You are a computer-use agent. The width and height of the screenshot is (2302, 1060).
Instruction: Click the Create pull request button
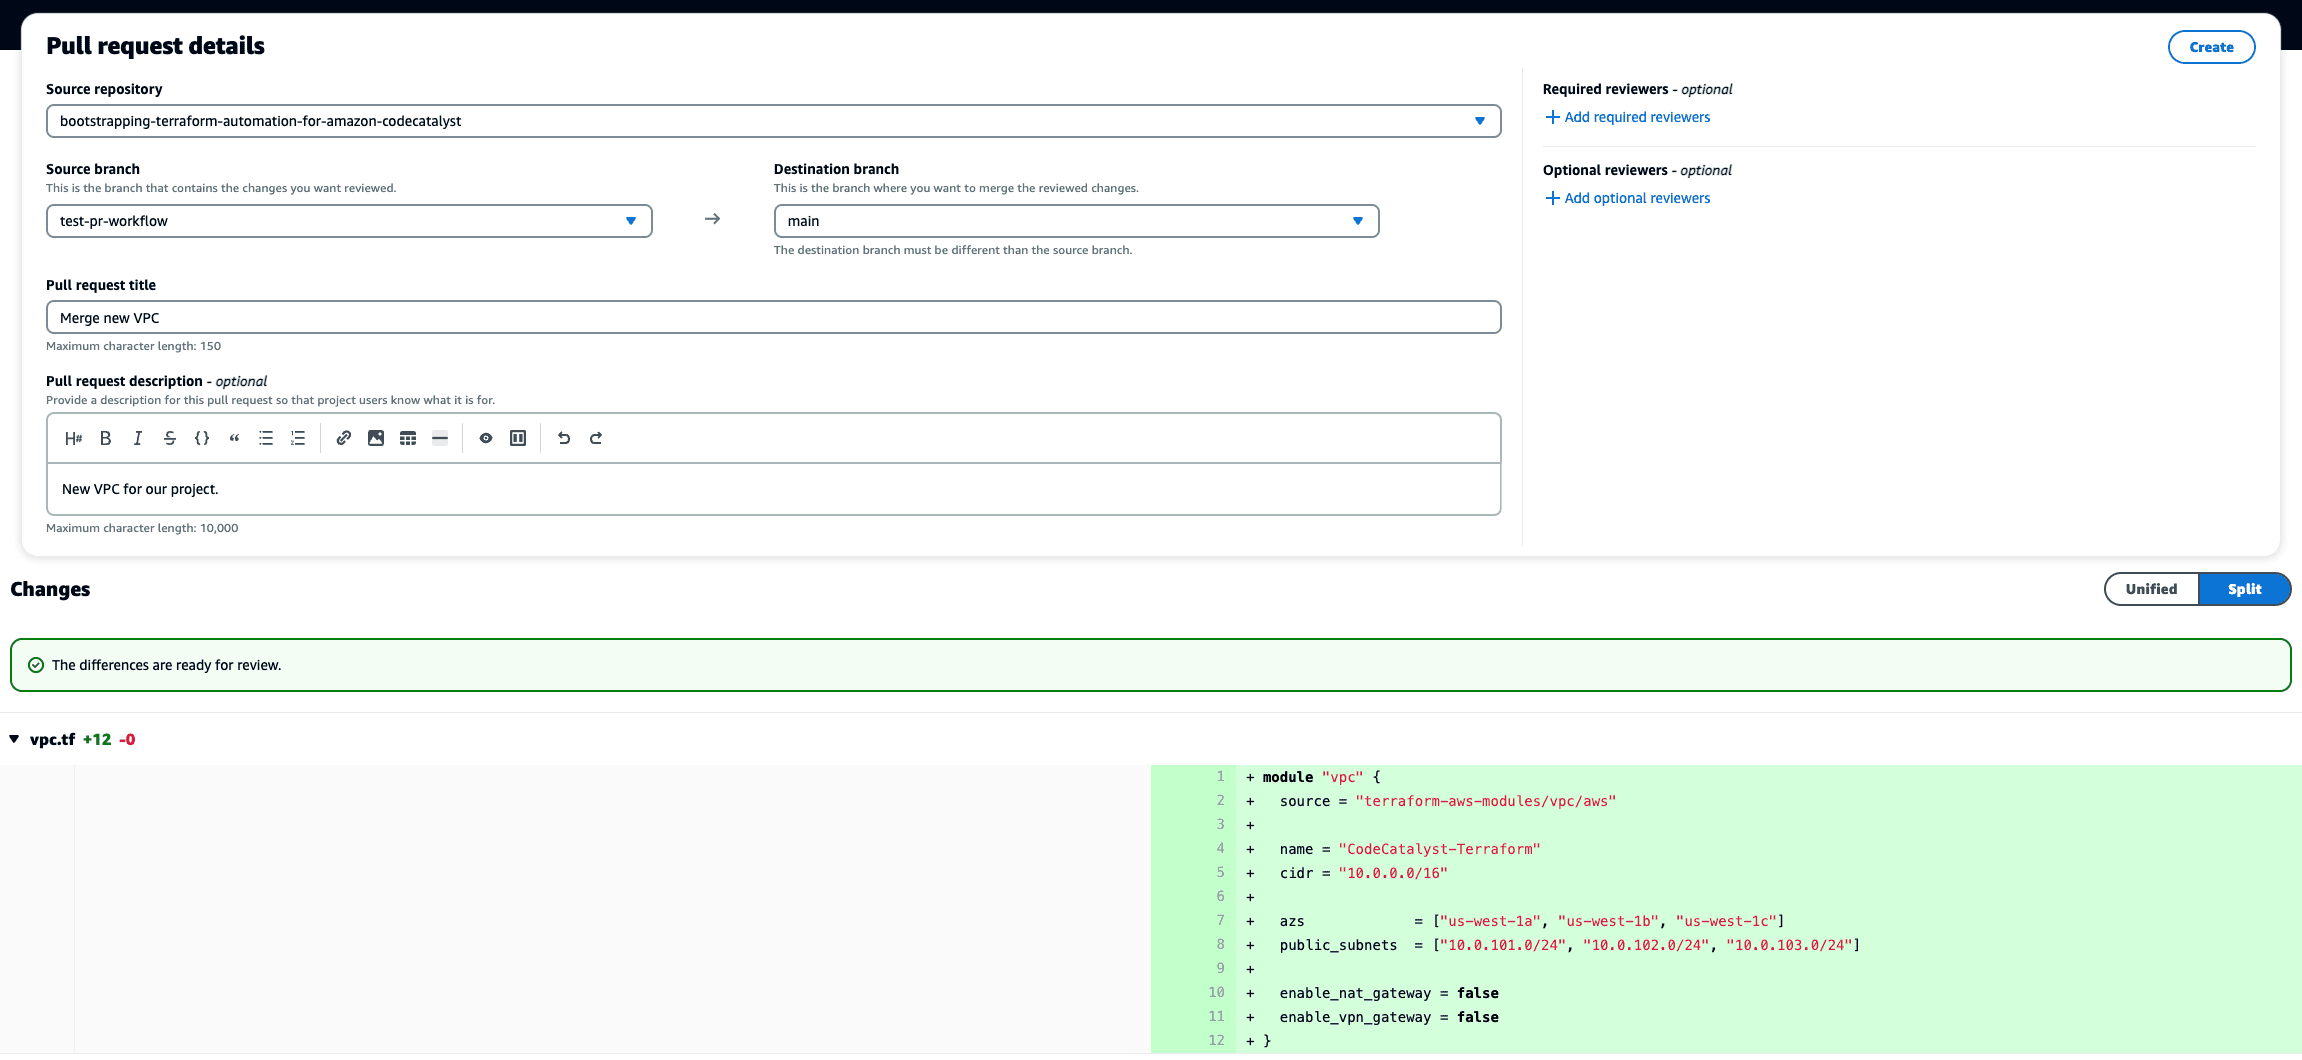click(2211, 47)
